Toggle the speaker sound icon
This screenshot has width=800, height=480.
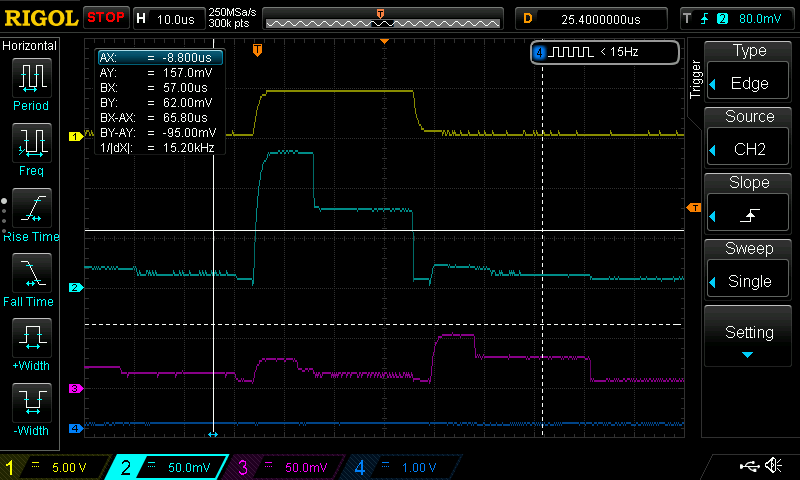pyautogui.click(x=773, y=466)
